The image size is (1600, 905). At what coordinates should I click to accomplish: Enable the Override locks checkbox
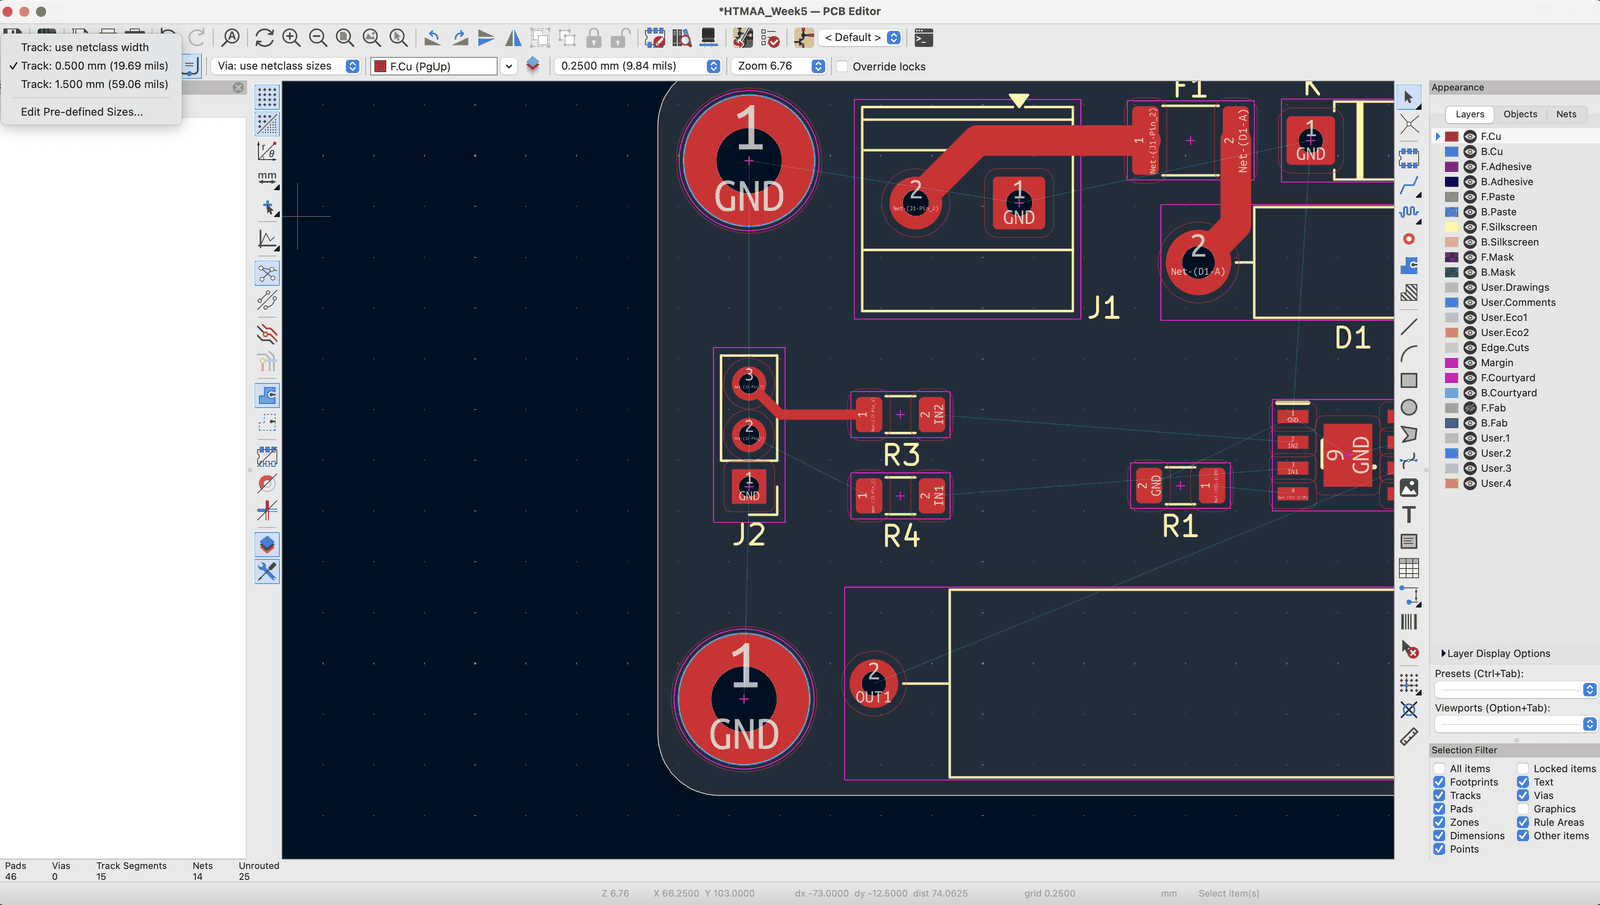coord(842,67)
